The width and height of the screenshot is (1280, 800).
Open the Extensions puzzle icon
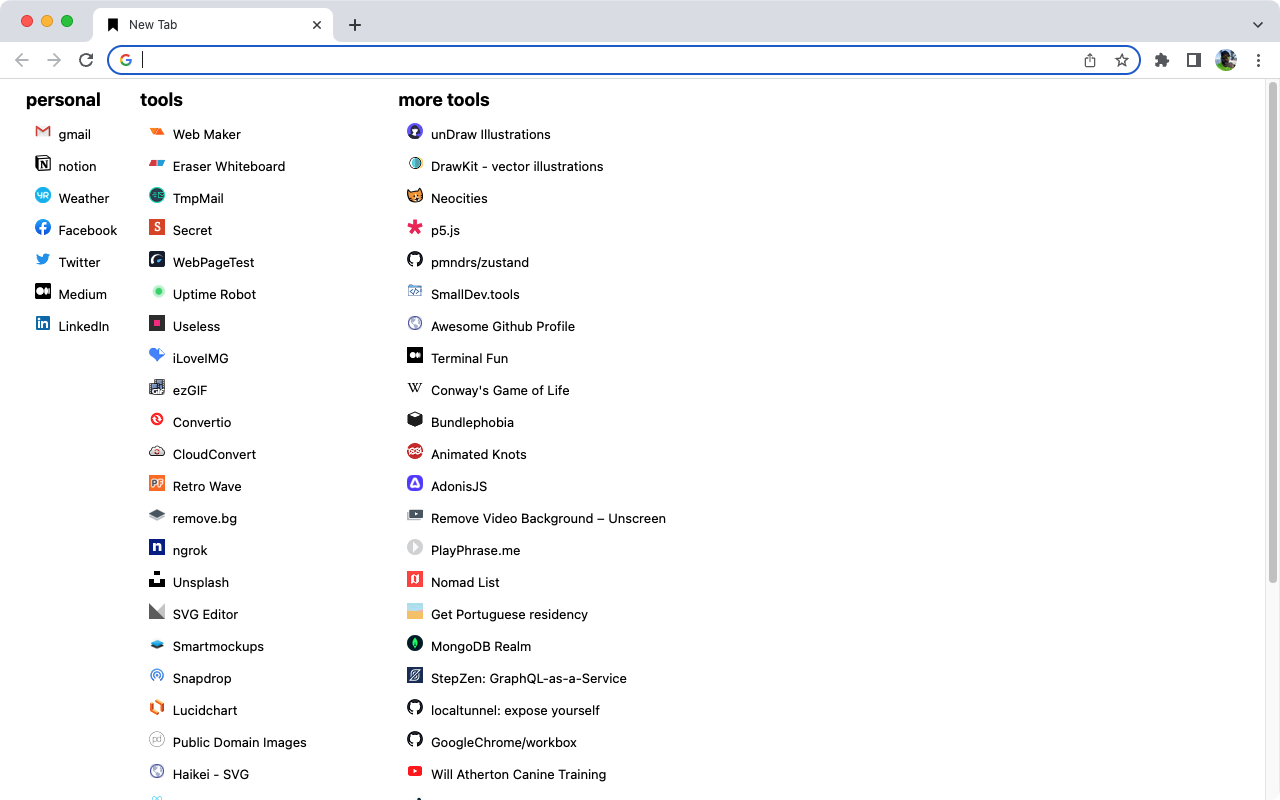tap(1162, 60)
